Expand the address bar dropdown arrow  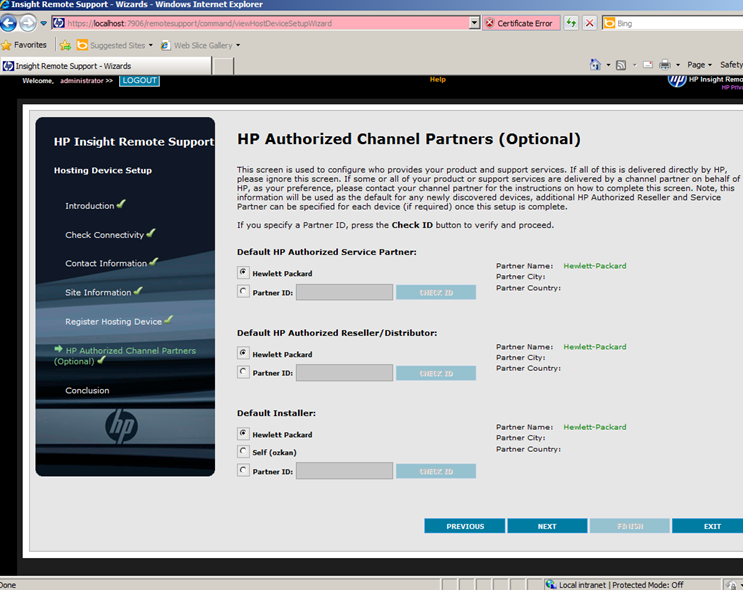(474, 23)
